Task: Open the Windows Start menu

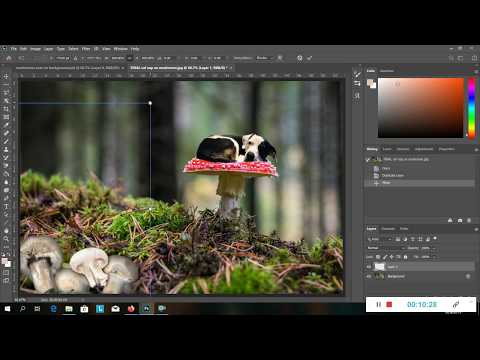Action: pos(7,309)
